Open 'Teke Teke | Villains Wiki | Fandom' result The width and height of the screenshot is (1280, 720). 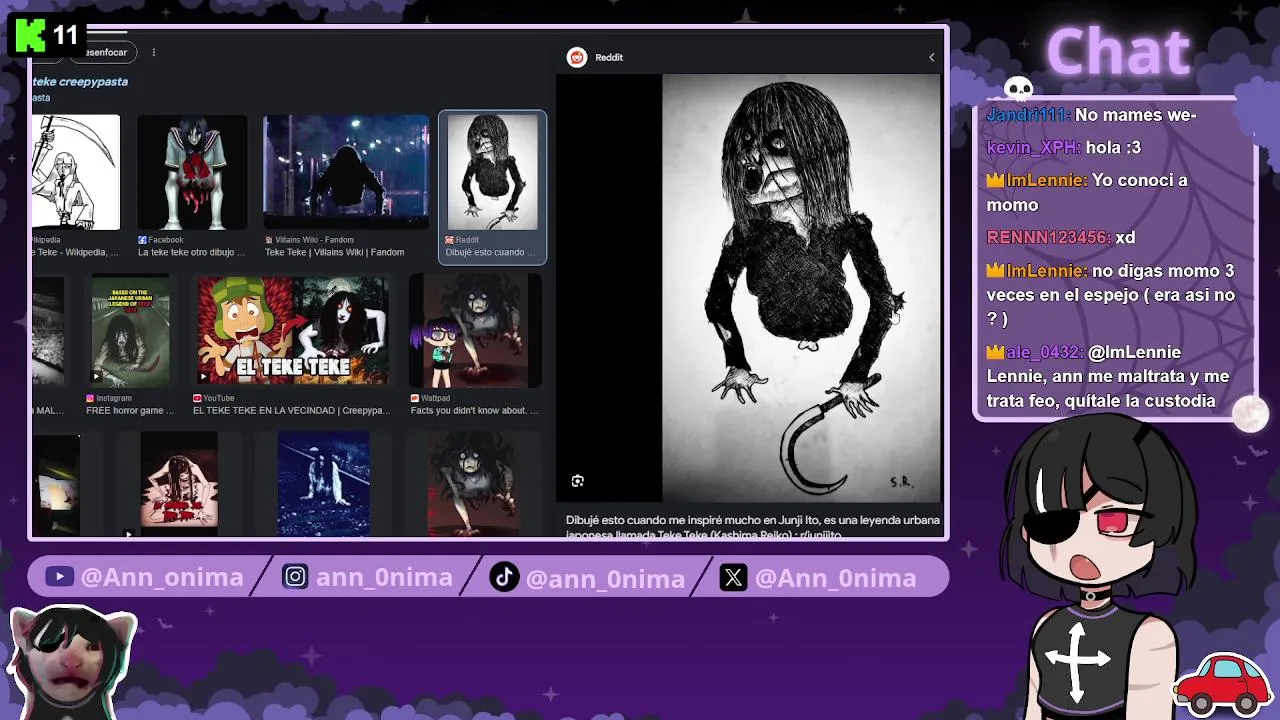(x=334, y=253)
